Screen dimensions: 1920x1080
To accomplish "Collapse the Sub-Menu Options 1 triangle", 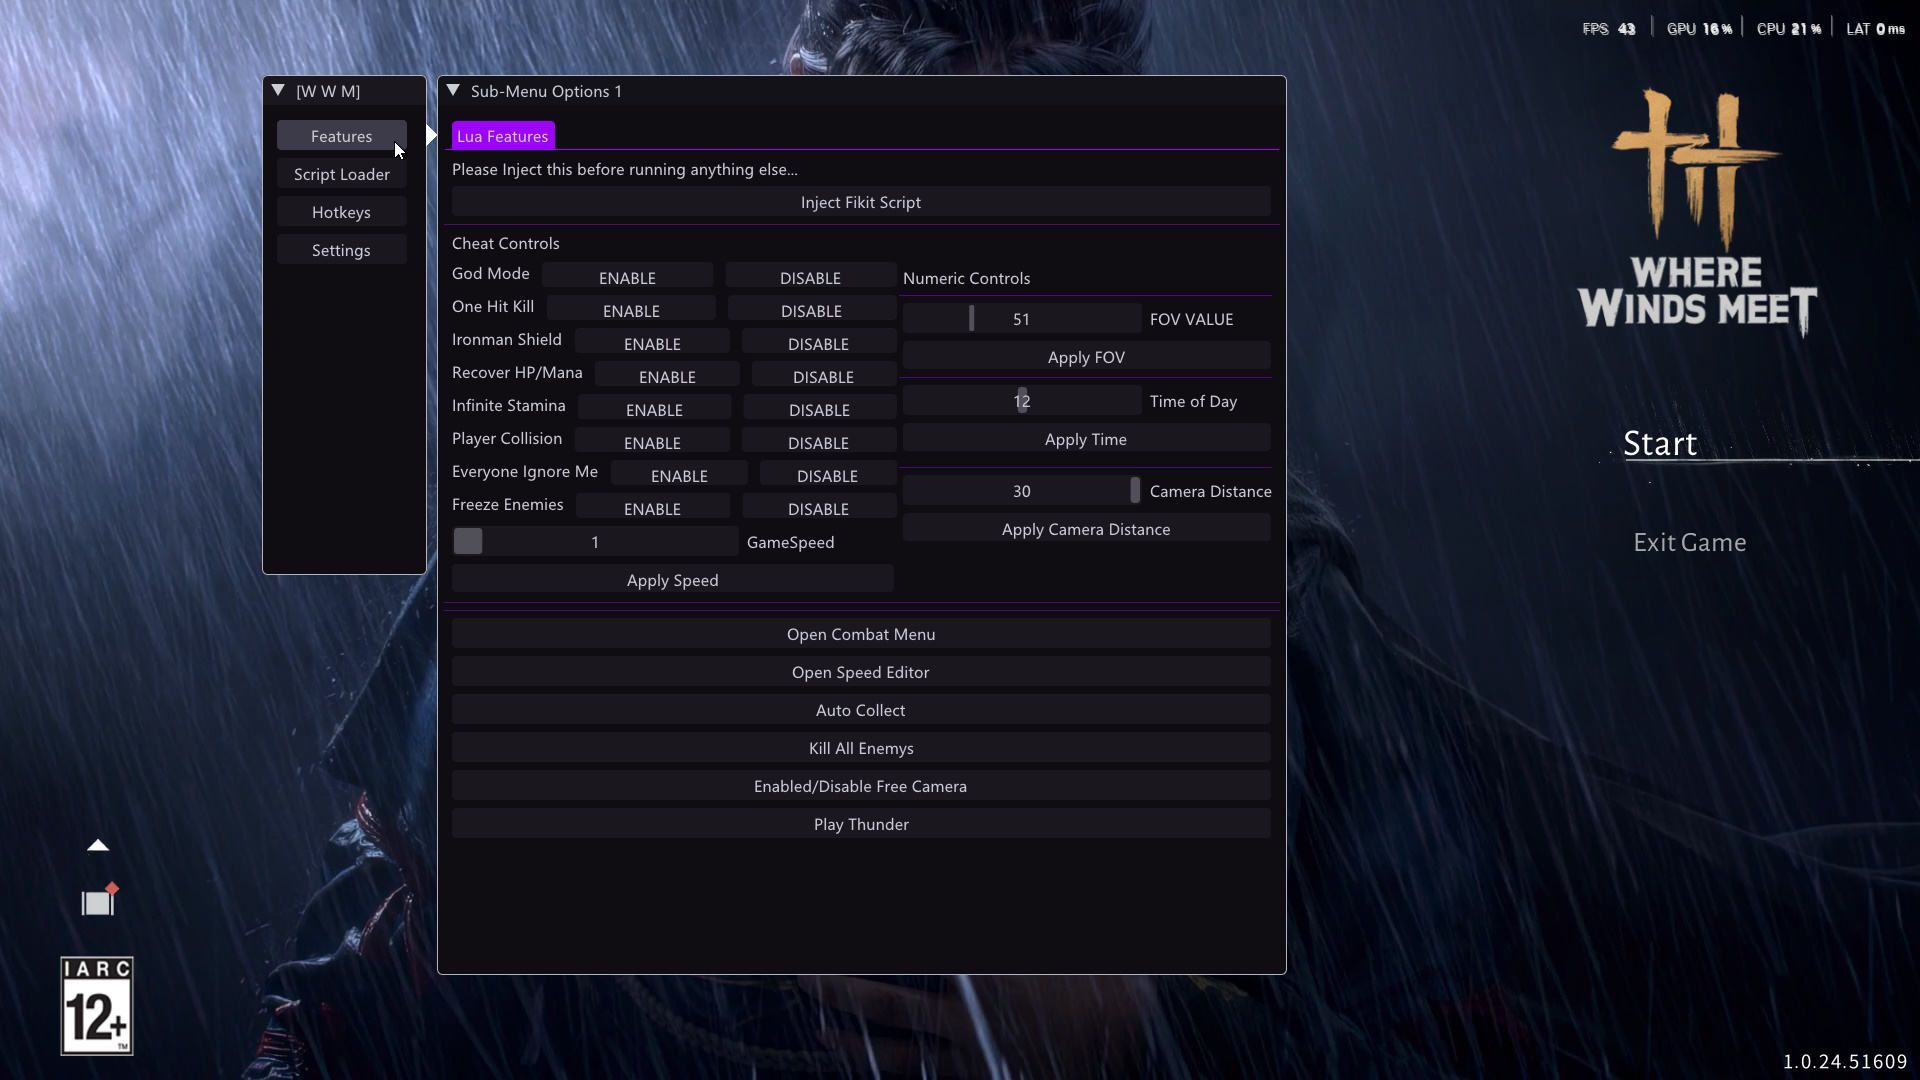I will [x=453, y=90].
